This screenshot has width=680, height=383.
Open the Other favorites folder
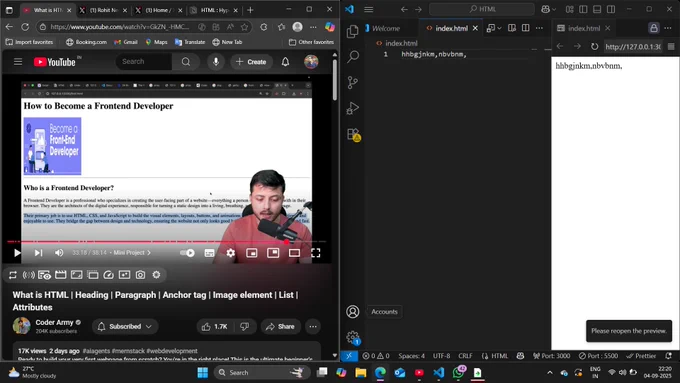point(311,42)
